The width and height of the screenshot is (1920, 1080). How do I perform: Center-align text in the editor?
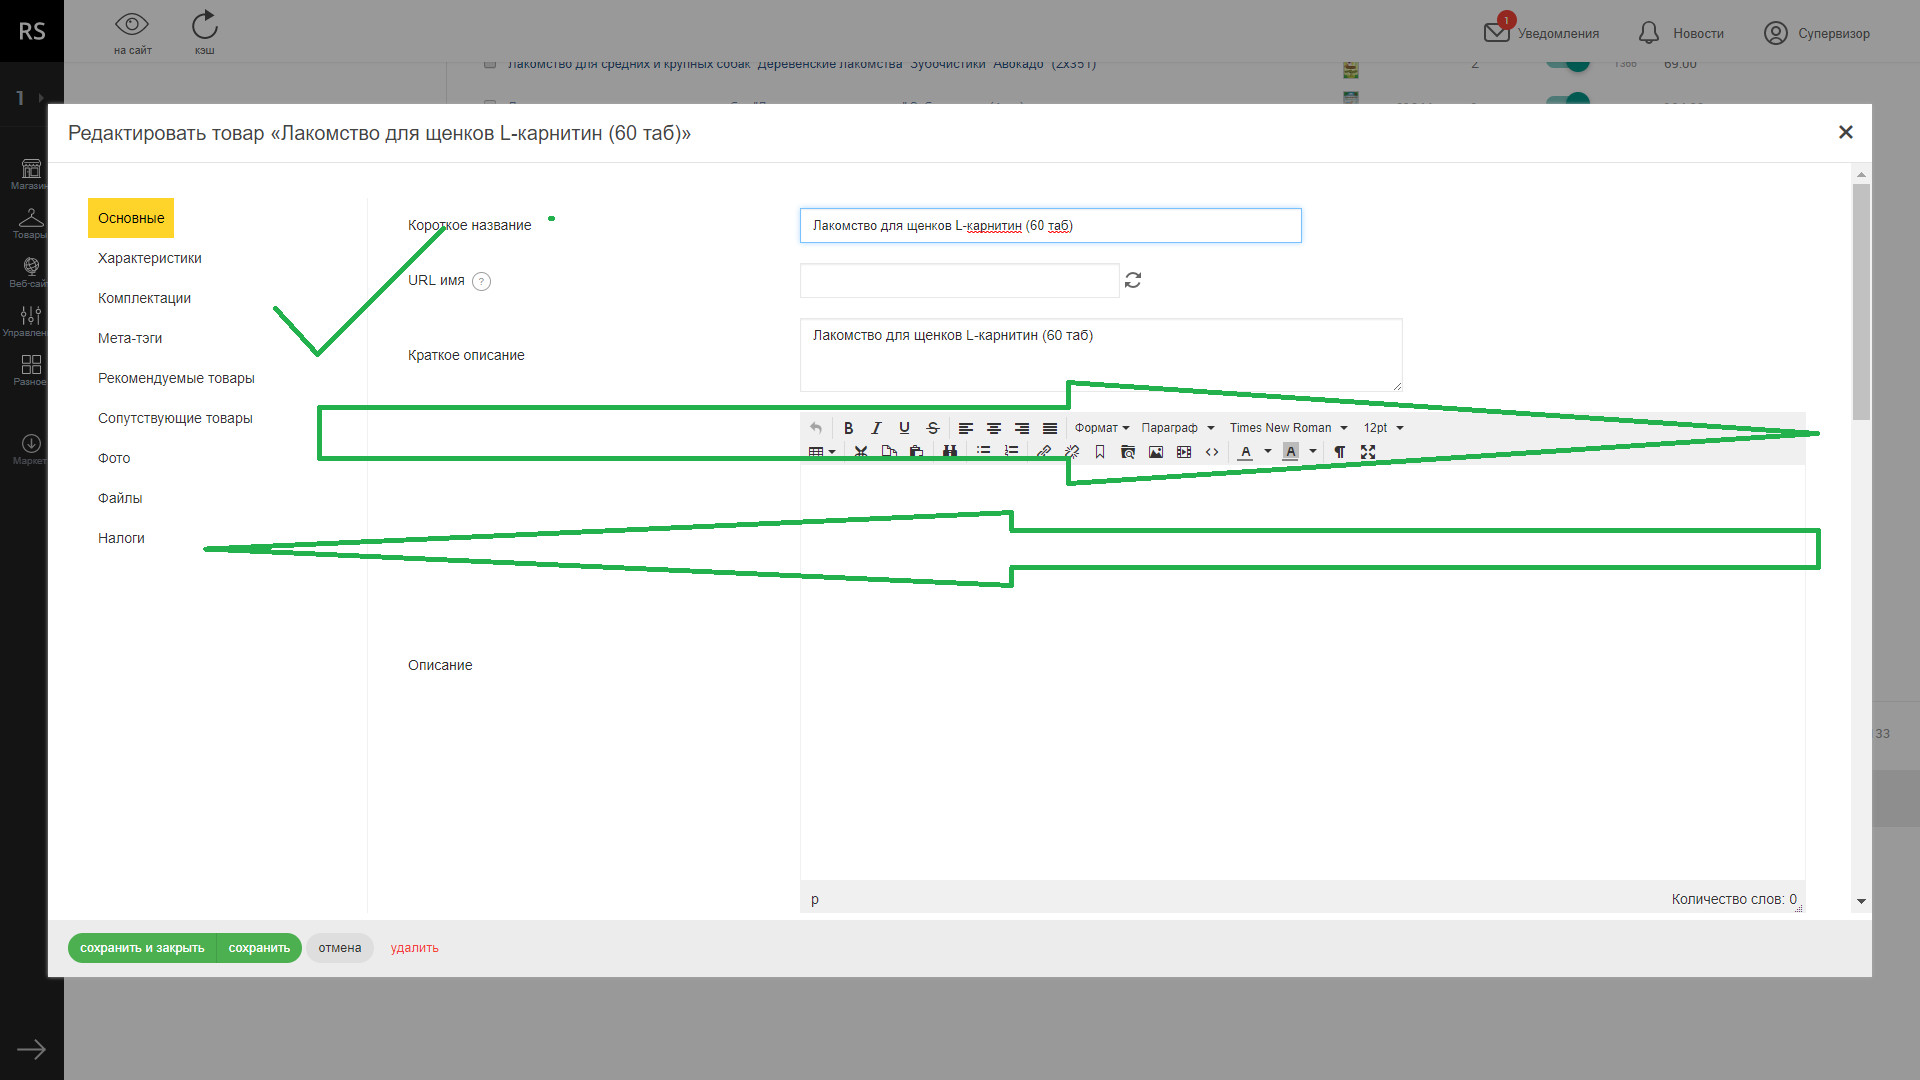994,428
